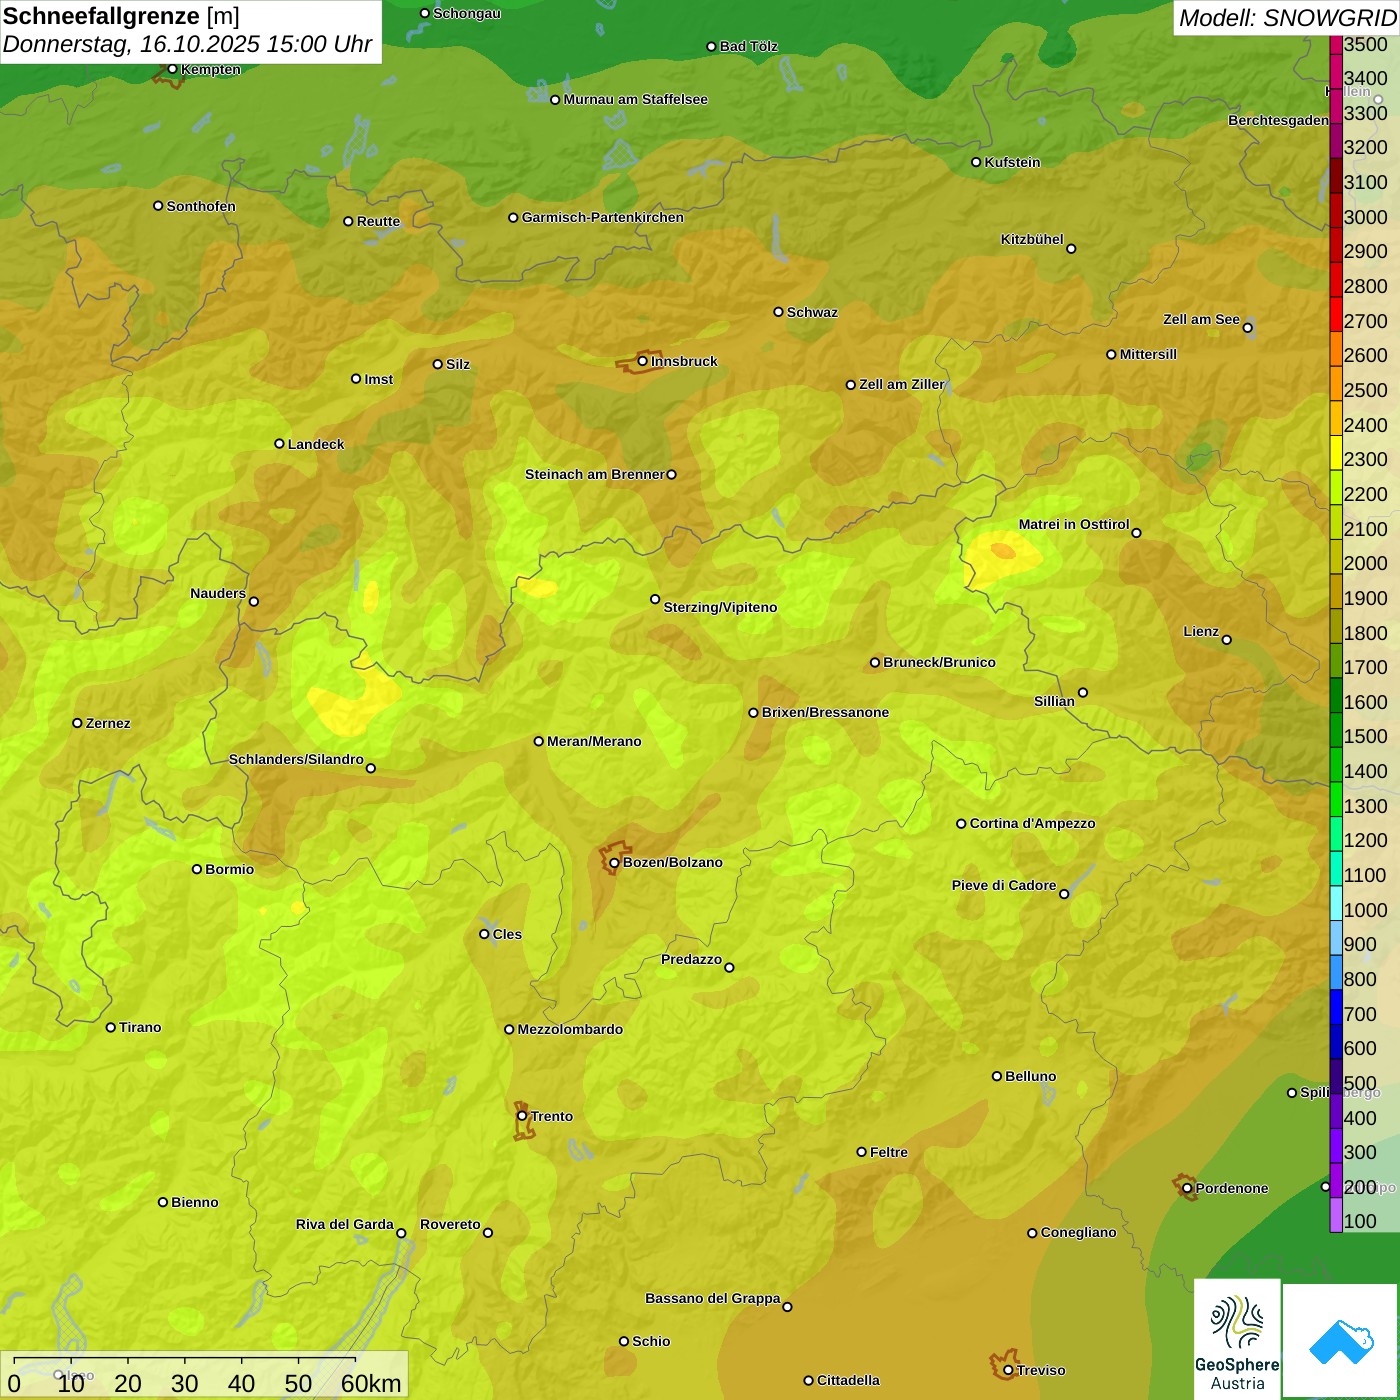Click the Bruneck/Brunico label
The height and width of the screenshot is (1400, 1400).
pos(939,662)
